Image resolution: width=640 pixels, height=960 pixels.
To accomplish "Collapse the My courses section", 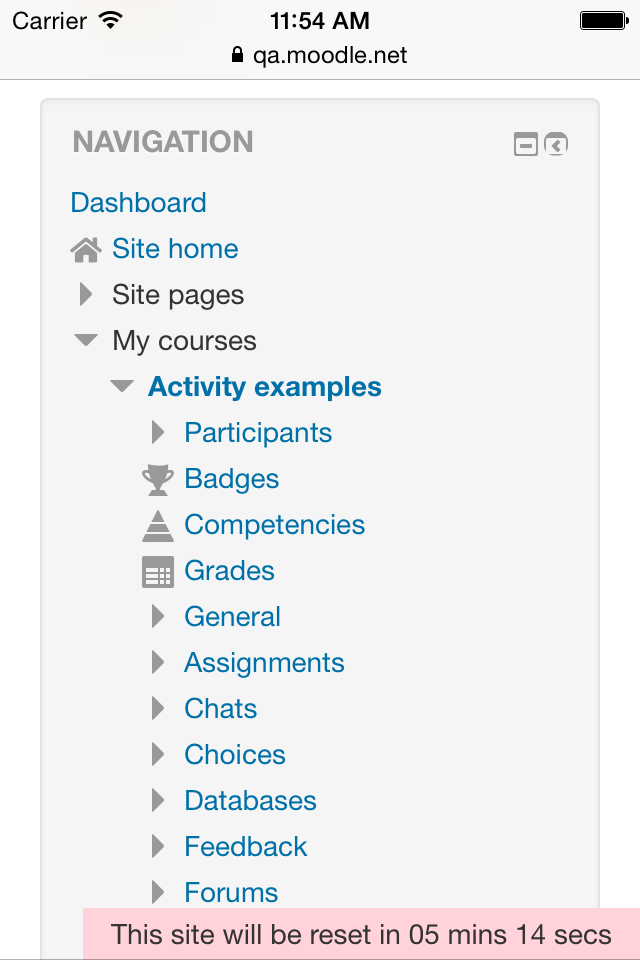I will tap(86, 340).
